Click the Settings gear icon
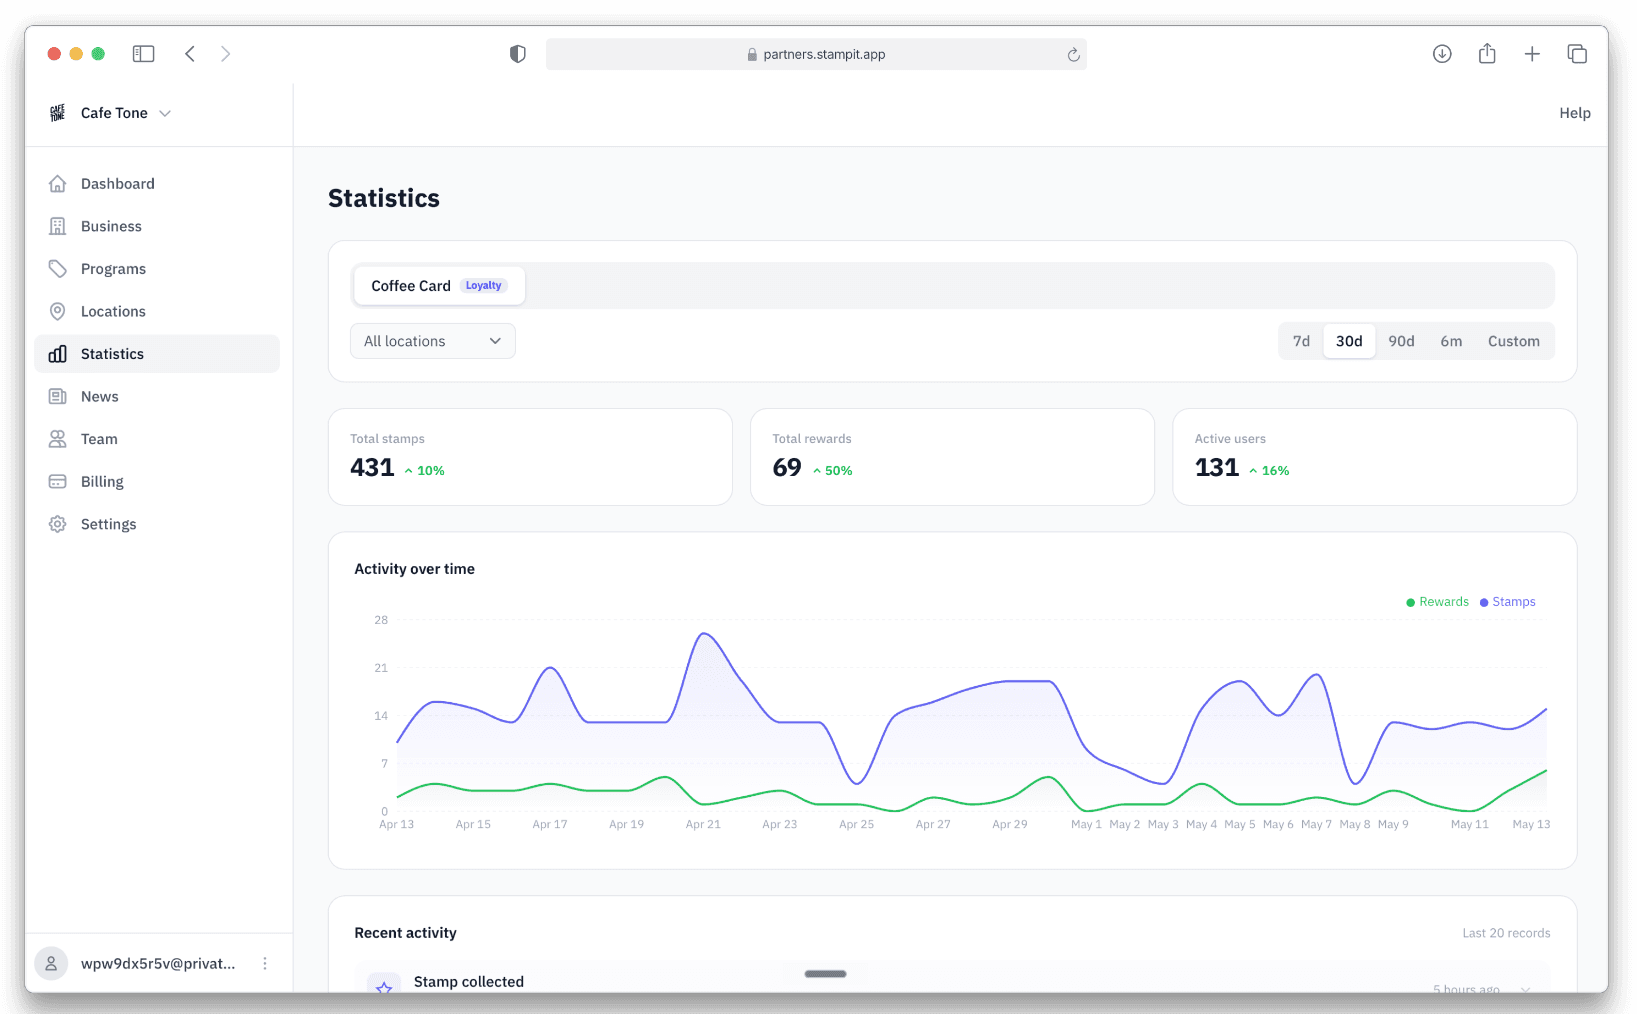This screenshot has width=1637, height=1014. tap(58, 524)
